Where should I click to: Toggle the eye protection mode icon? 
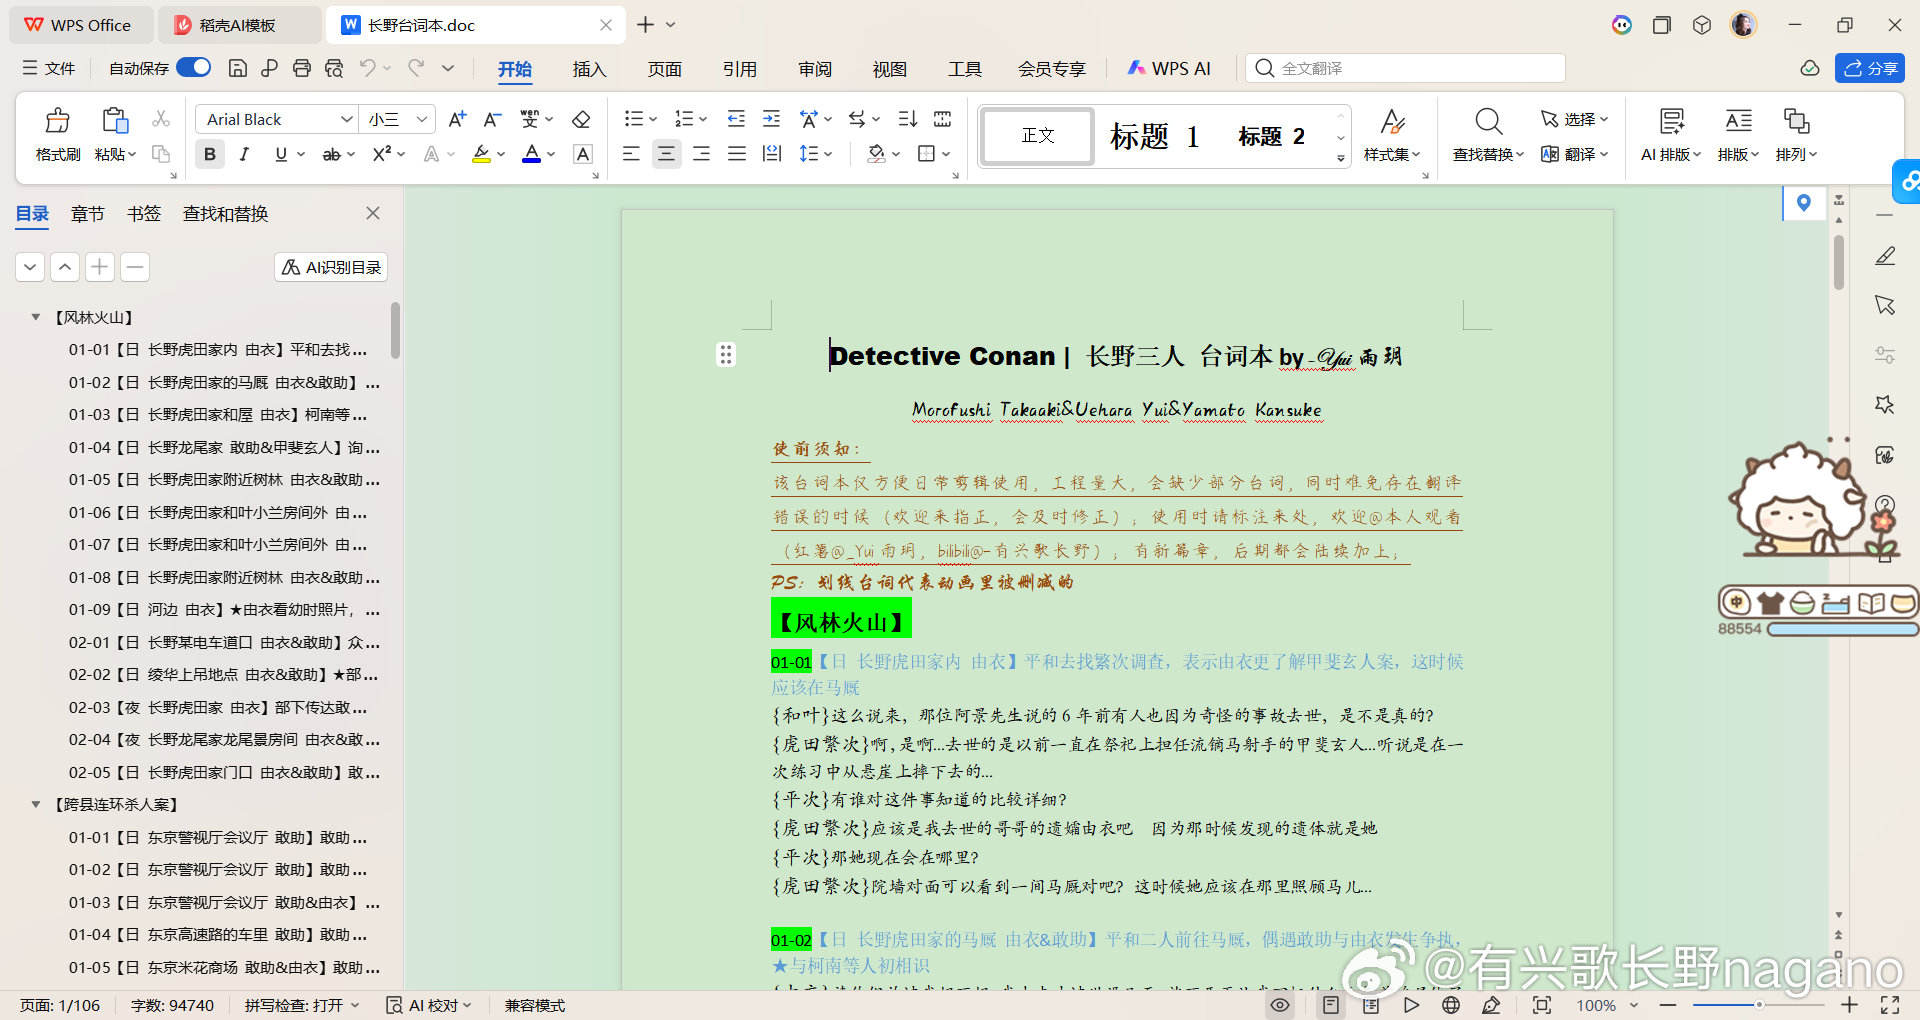pyautogui.click(x=1280, y=1005)
